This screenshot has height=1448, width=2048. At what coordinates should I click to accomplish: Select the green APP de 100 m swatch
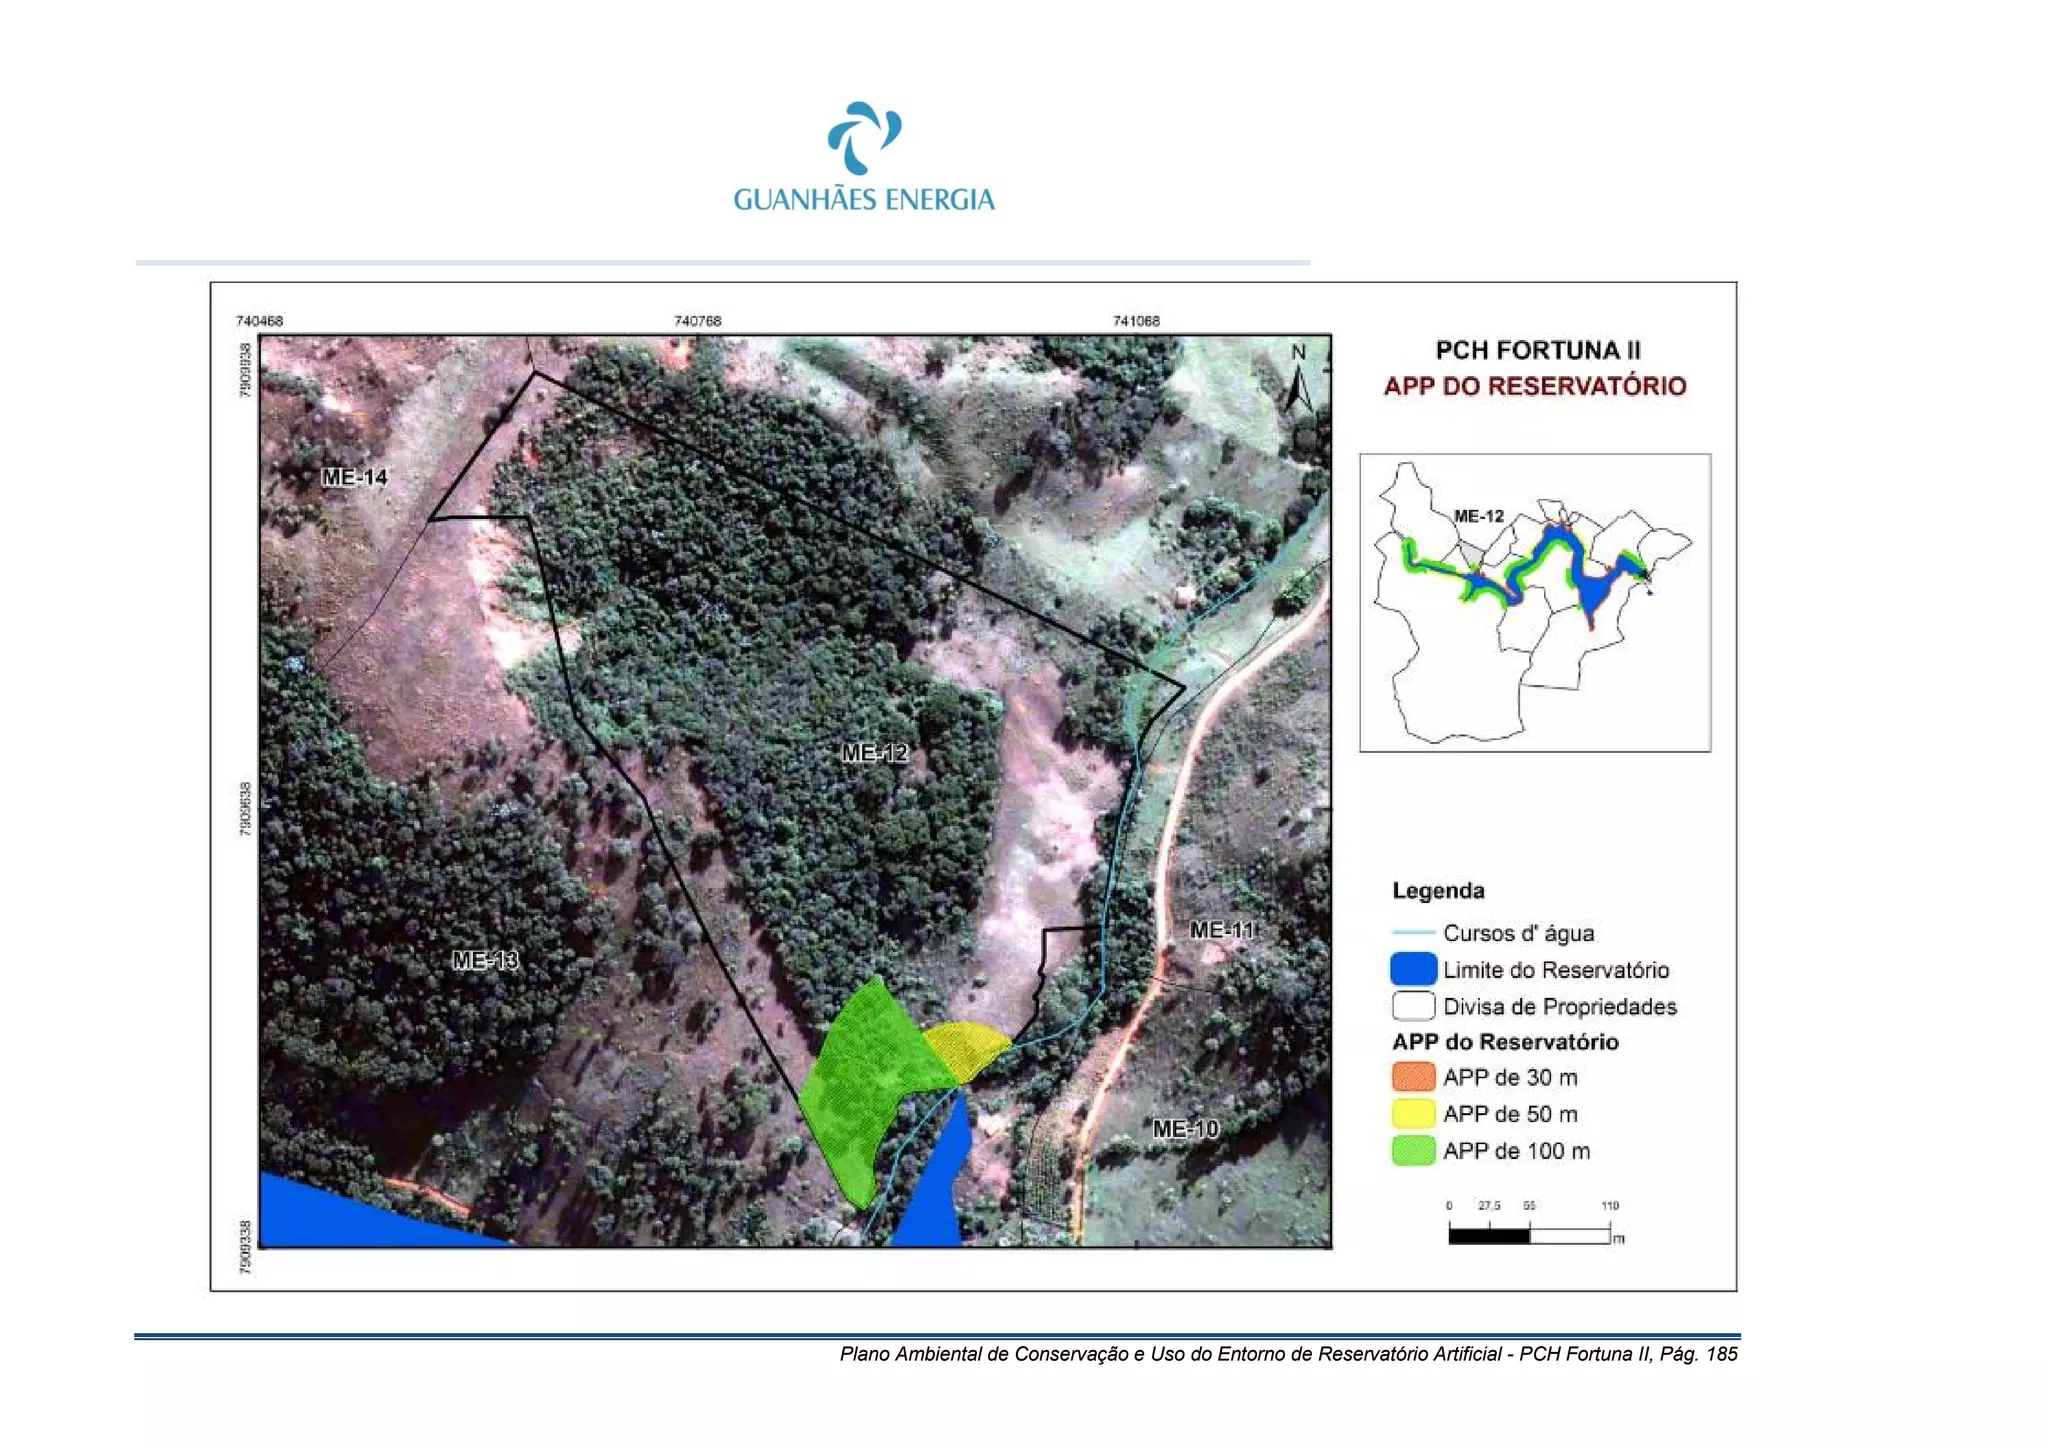click(x=1413, y=1150)
